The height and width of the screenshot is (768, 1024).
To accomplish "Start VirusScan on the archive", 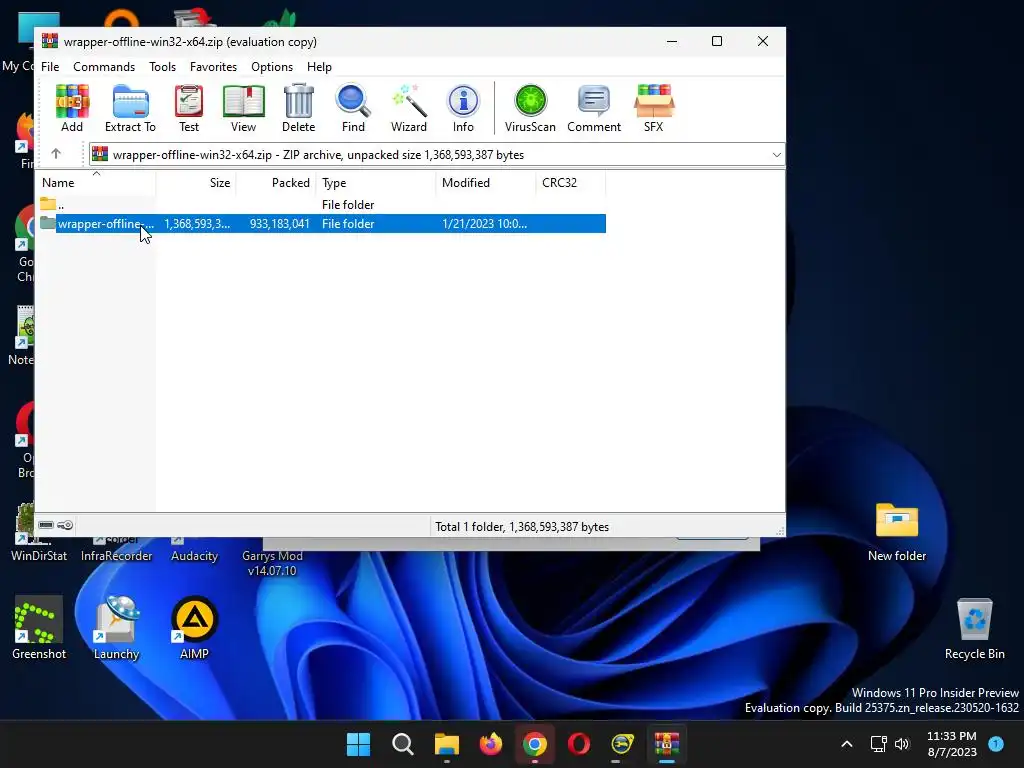I will pos(530,108).
